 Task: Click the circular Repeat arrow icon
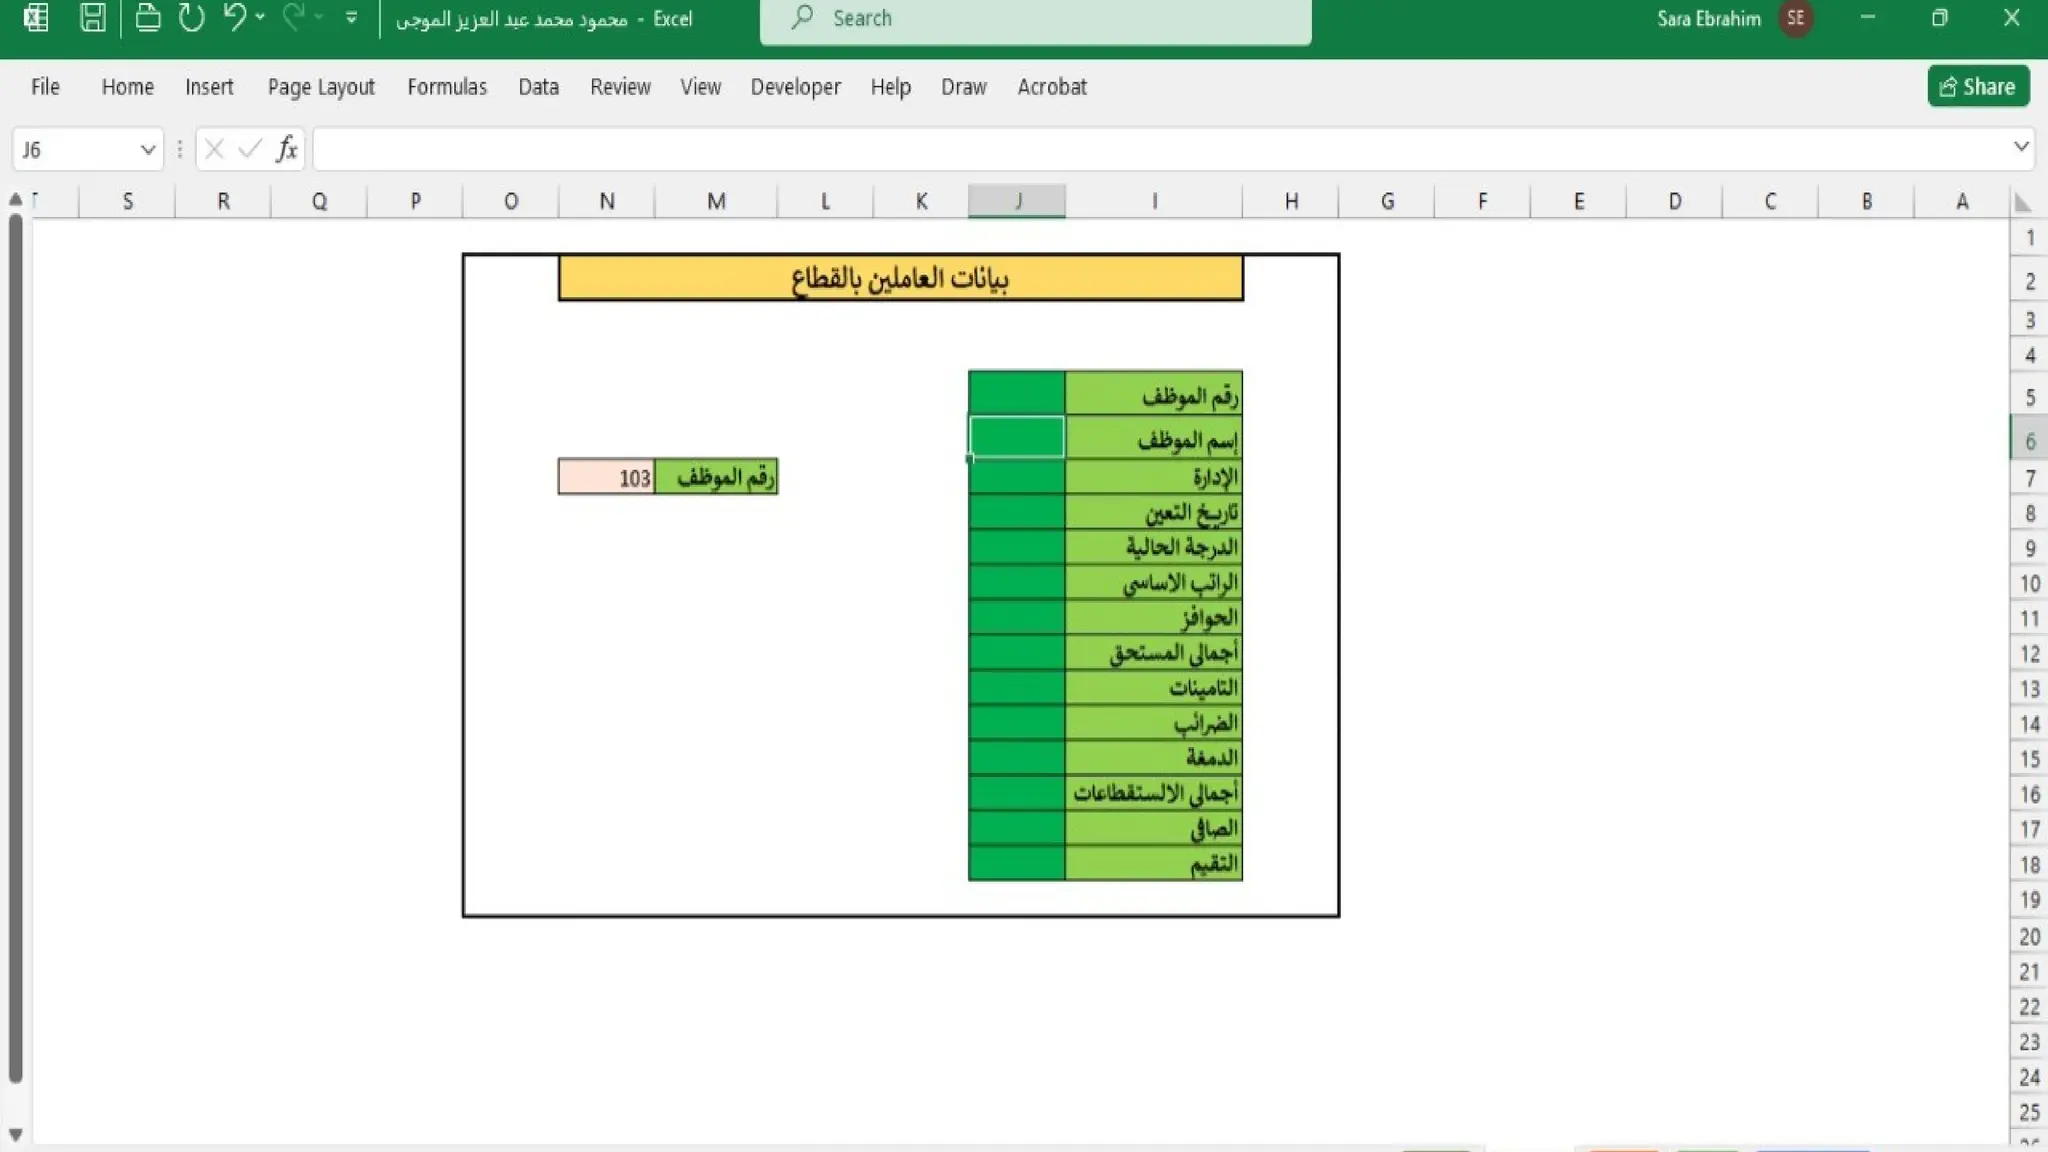coord(191,18)
